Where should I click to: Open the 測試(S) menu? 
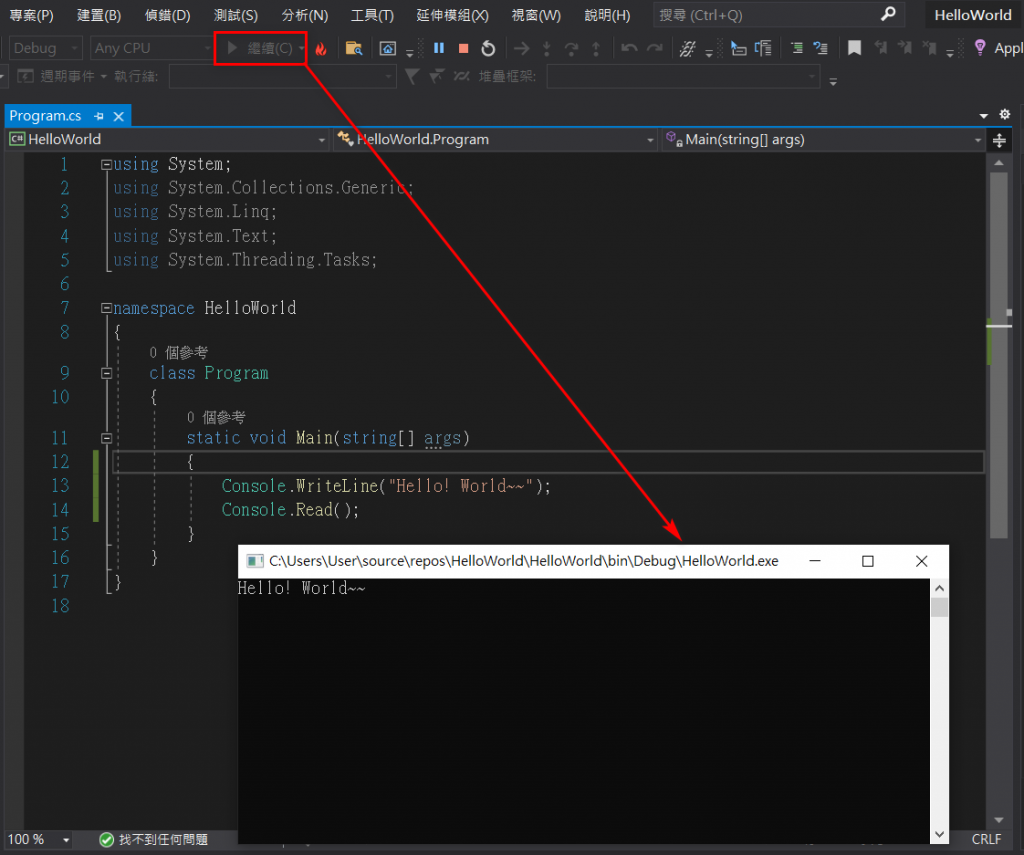pos(236,15)
